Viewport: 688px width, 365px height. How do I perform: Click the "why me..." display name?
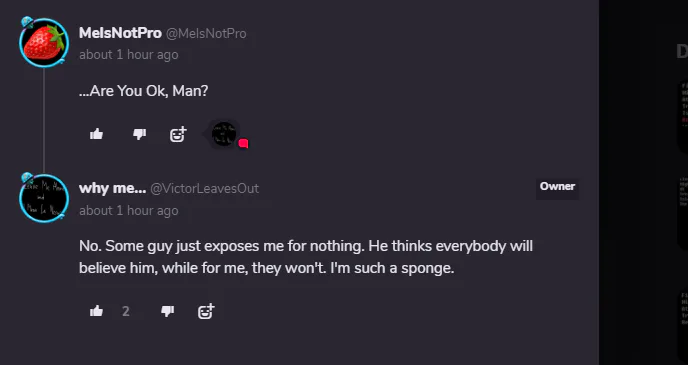click(112, 188)
